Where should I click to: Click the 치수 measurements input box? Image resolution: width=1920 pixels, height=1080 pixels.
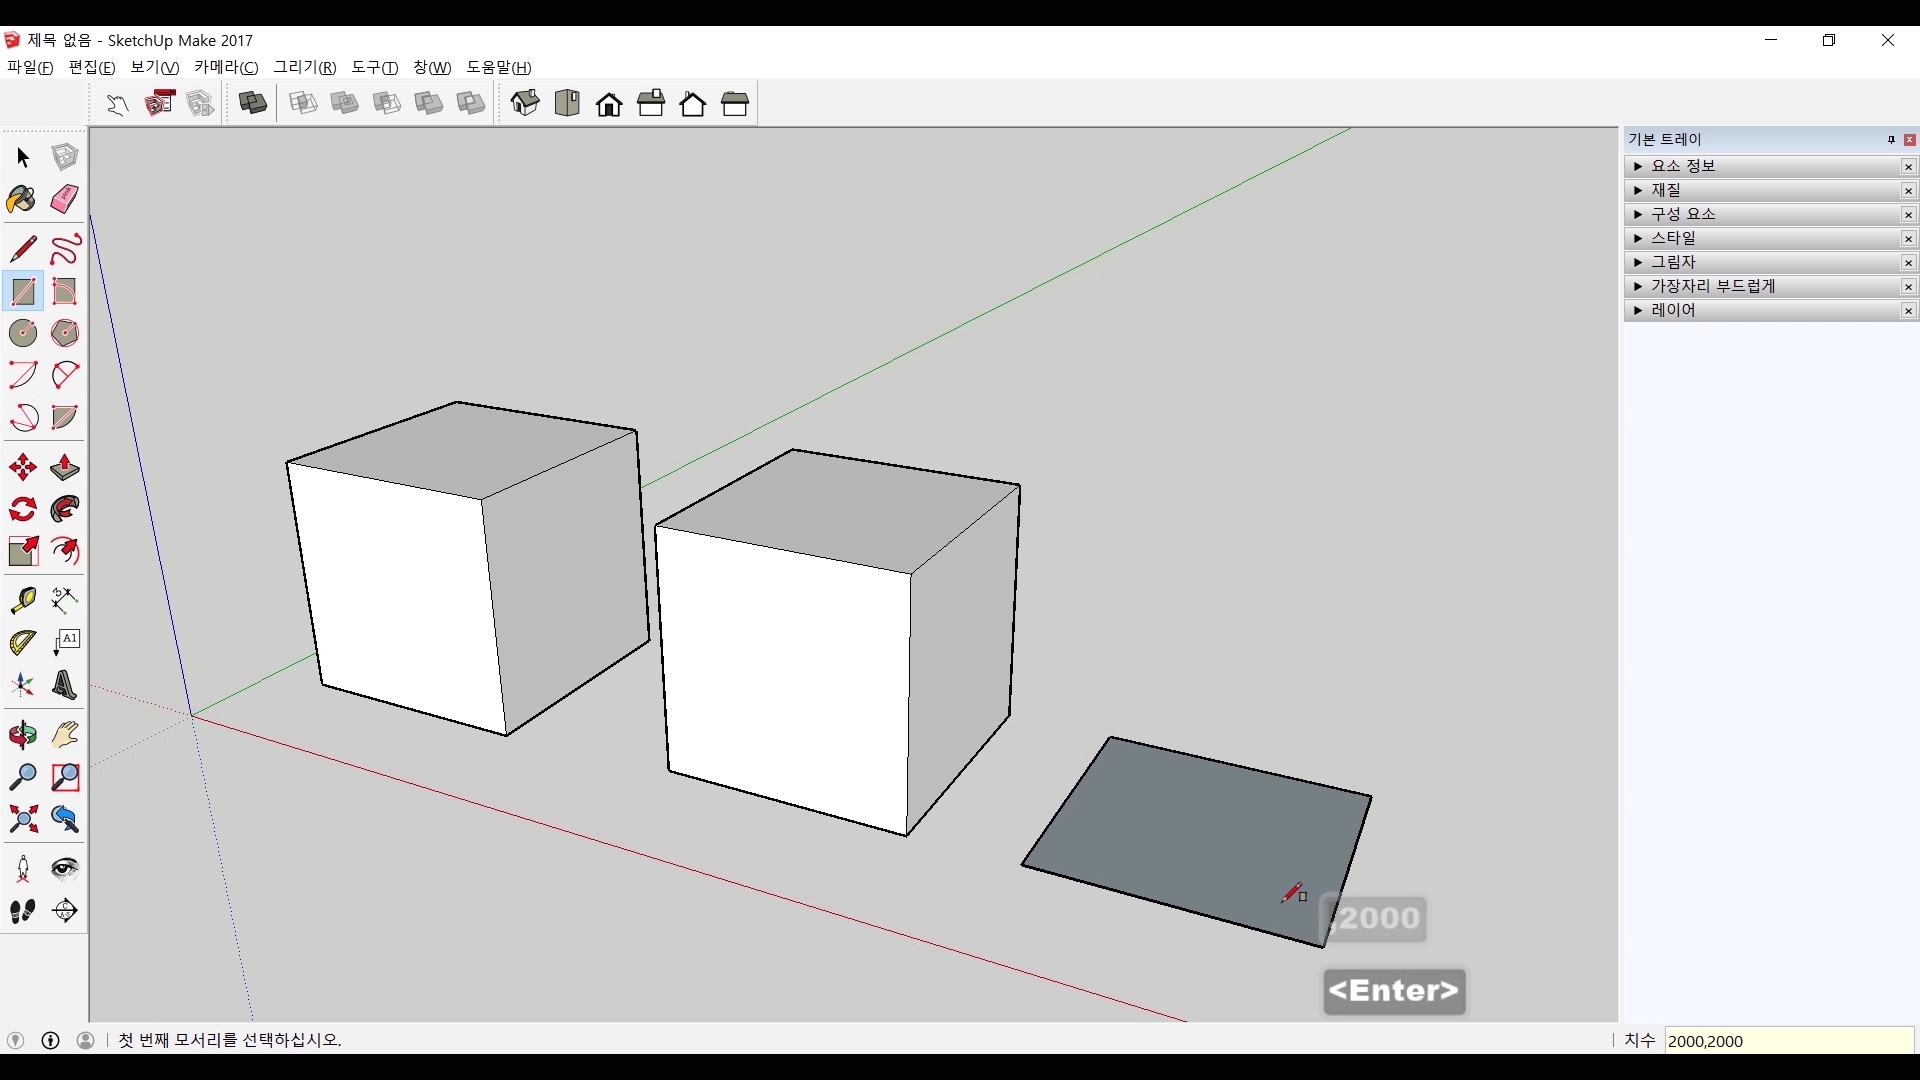tap(1788, 1041)
